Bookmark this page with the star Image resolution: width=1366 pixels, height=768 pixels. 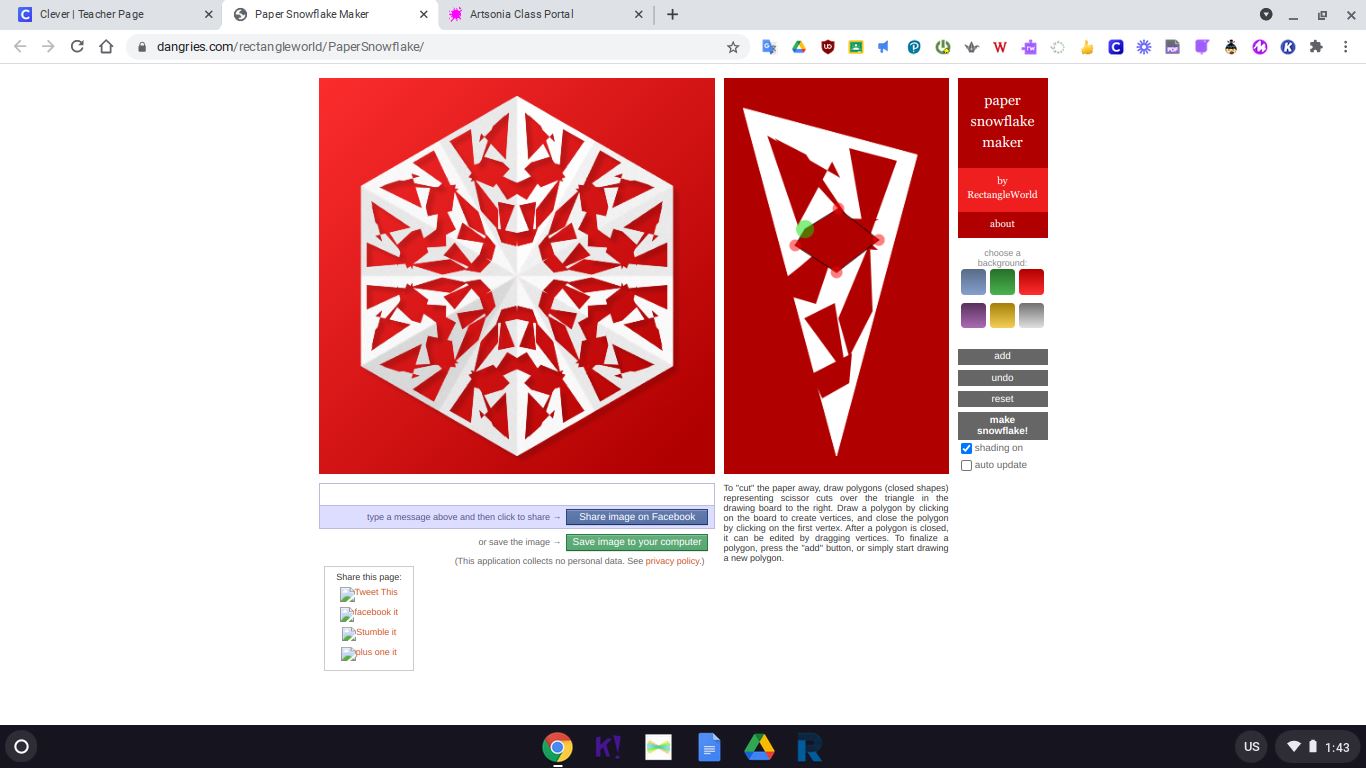(x=733, y=47)
